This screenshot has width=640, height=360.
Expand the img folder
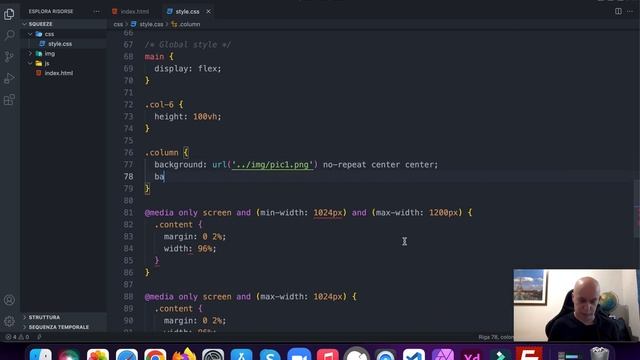(x=30, y=53)
